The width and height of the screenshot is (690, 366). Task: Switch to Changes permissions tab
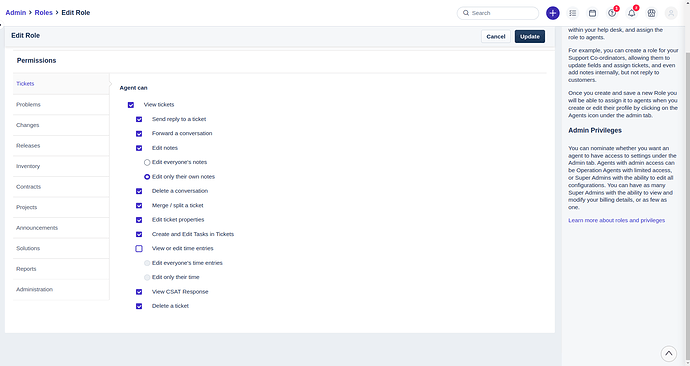[x=61, y=125]
